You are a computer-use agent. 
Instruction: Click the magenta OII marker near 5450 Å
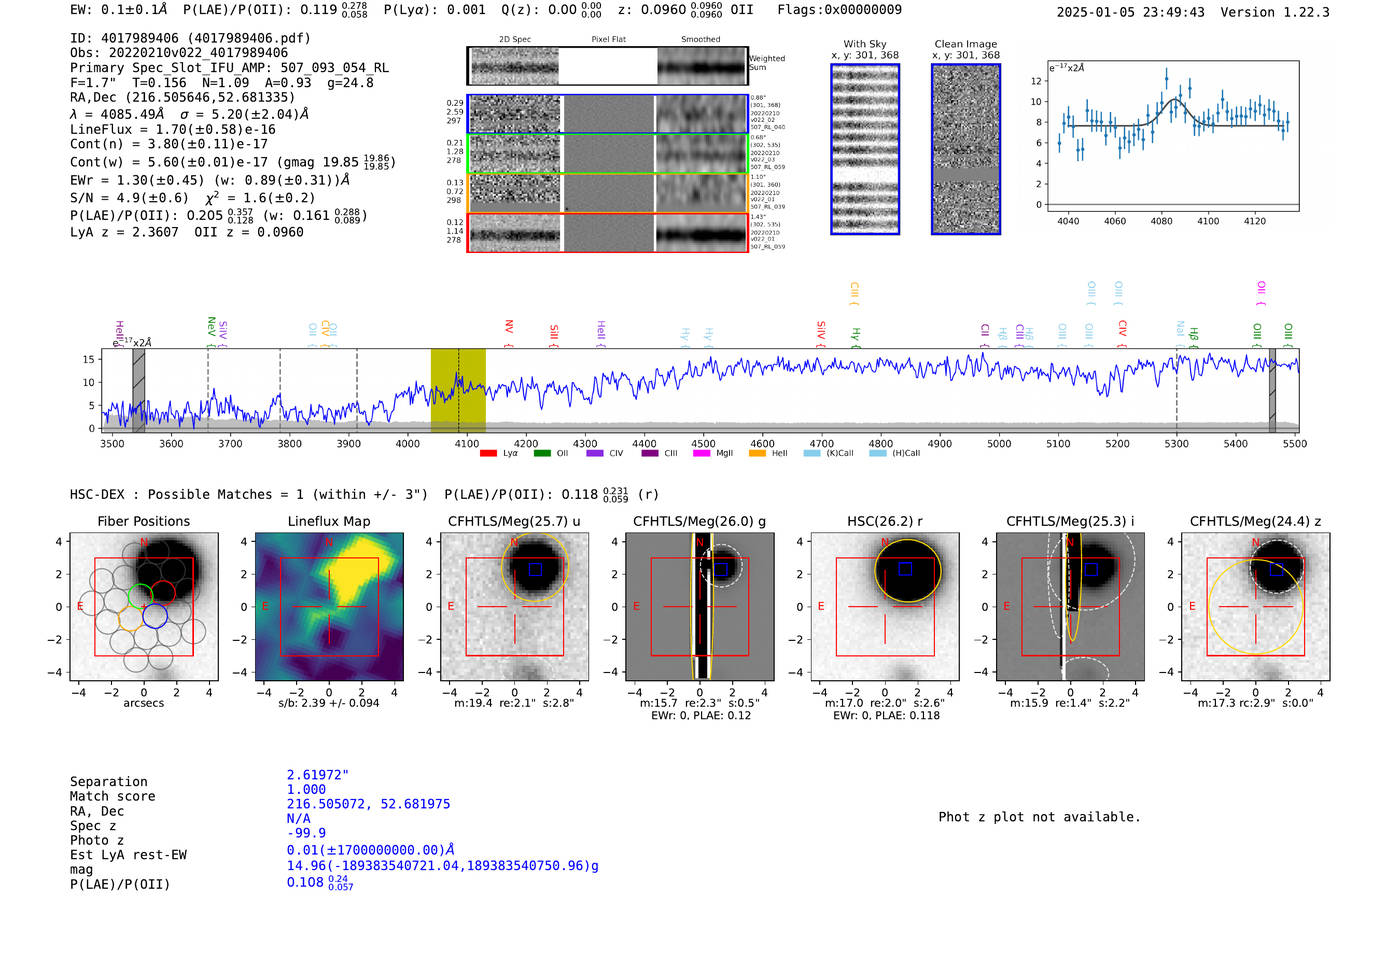click(1261, 294)
